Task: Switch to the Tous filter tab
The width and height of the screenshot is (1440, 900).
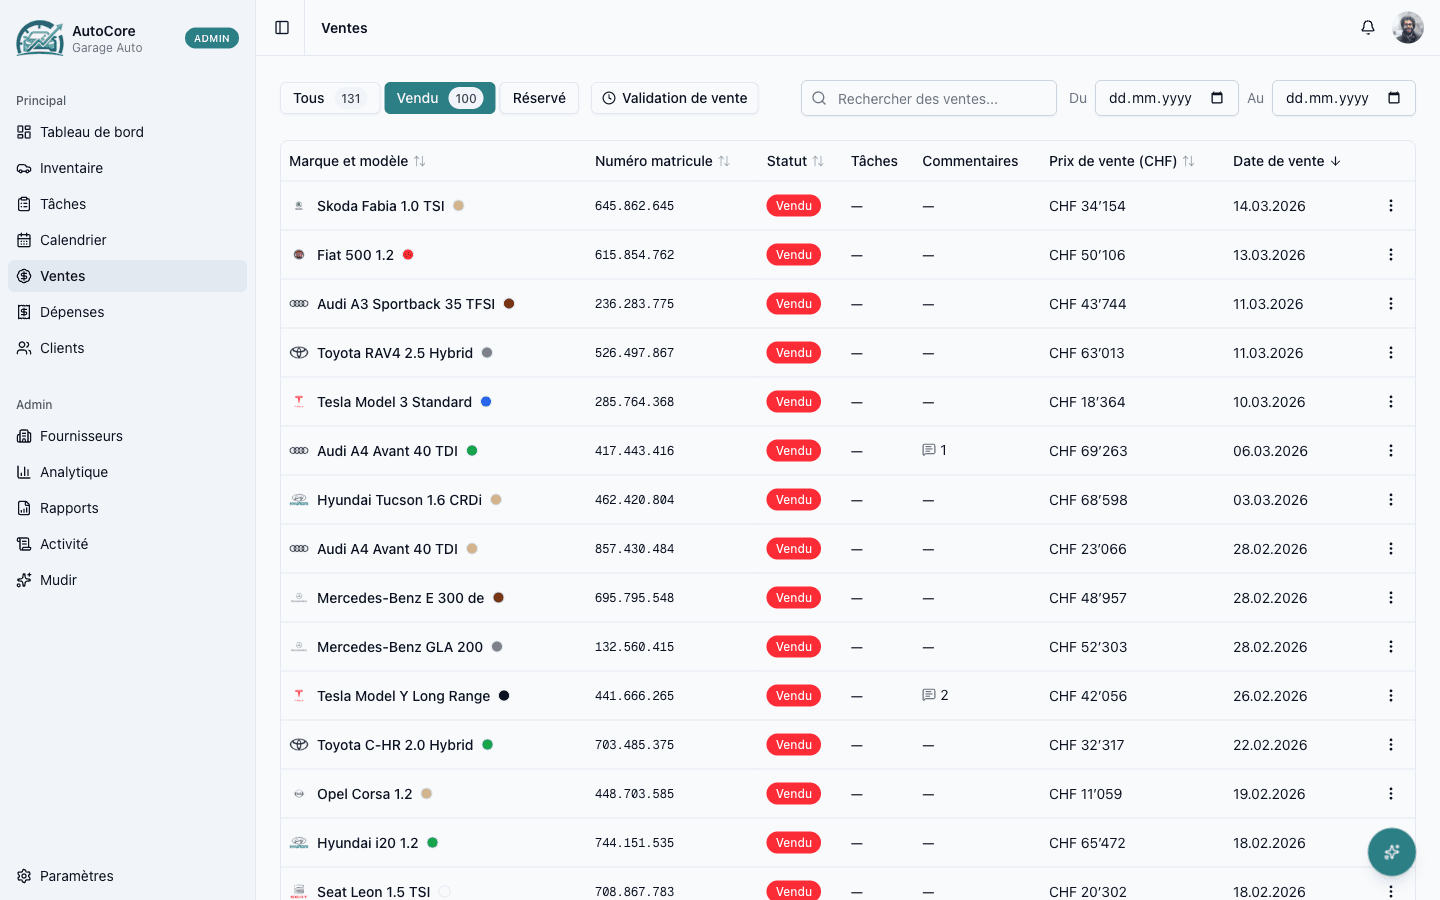Action: (x=329, y=98)
